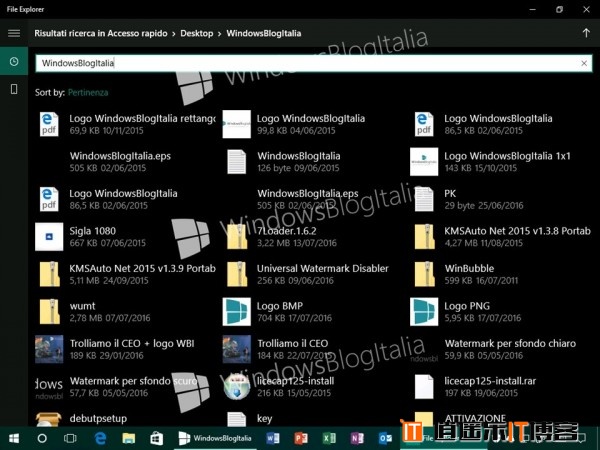The image size is (600, 450).
Task: Open File Explorer folder taskbar icon
Action: [x=129, y=439]
